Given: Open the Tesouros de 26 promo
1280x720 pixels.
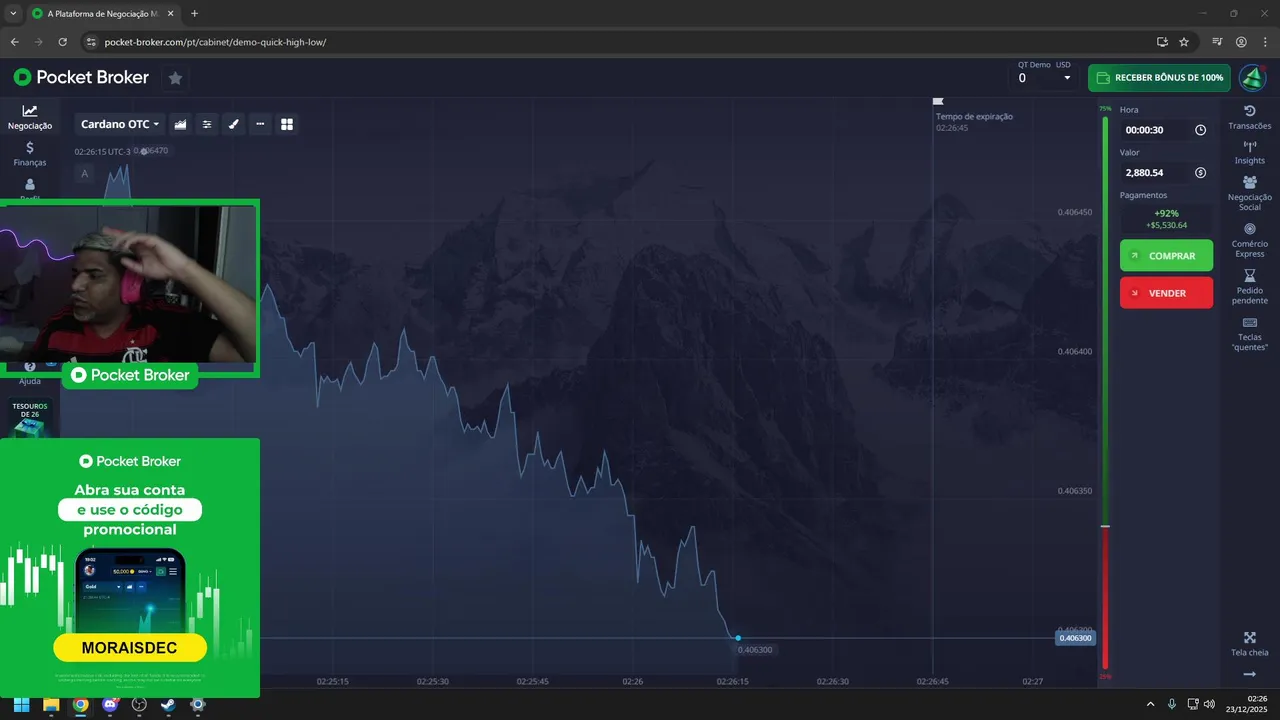Looking at the screenshot, I should (30, 418).
